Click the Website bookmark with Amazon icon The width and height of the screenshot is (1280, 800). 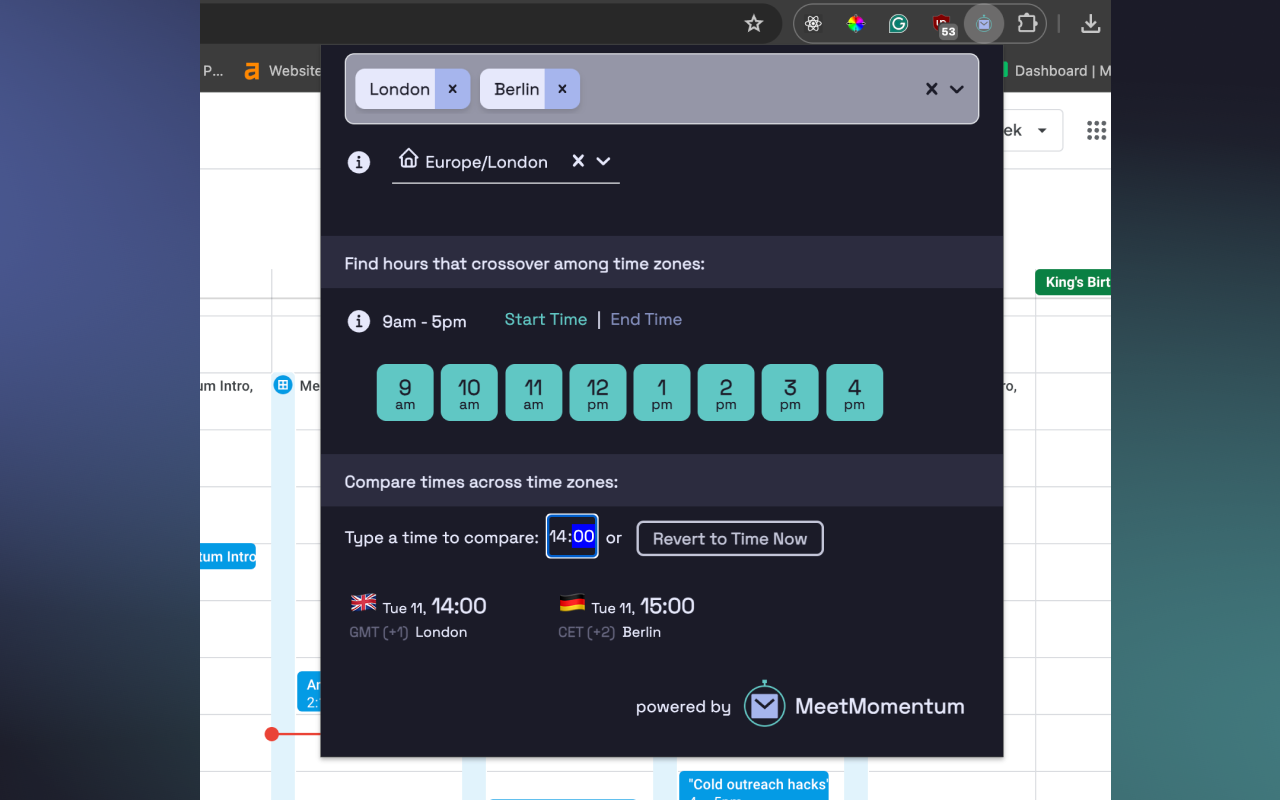coord(282,70)
